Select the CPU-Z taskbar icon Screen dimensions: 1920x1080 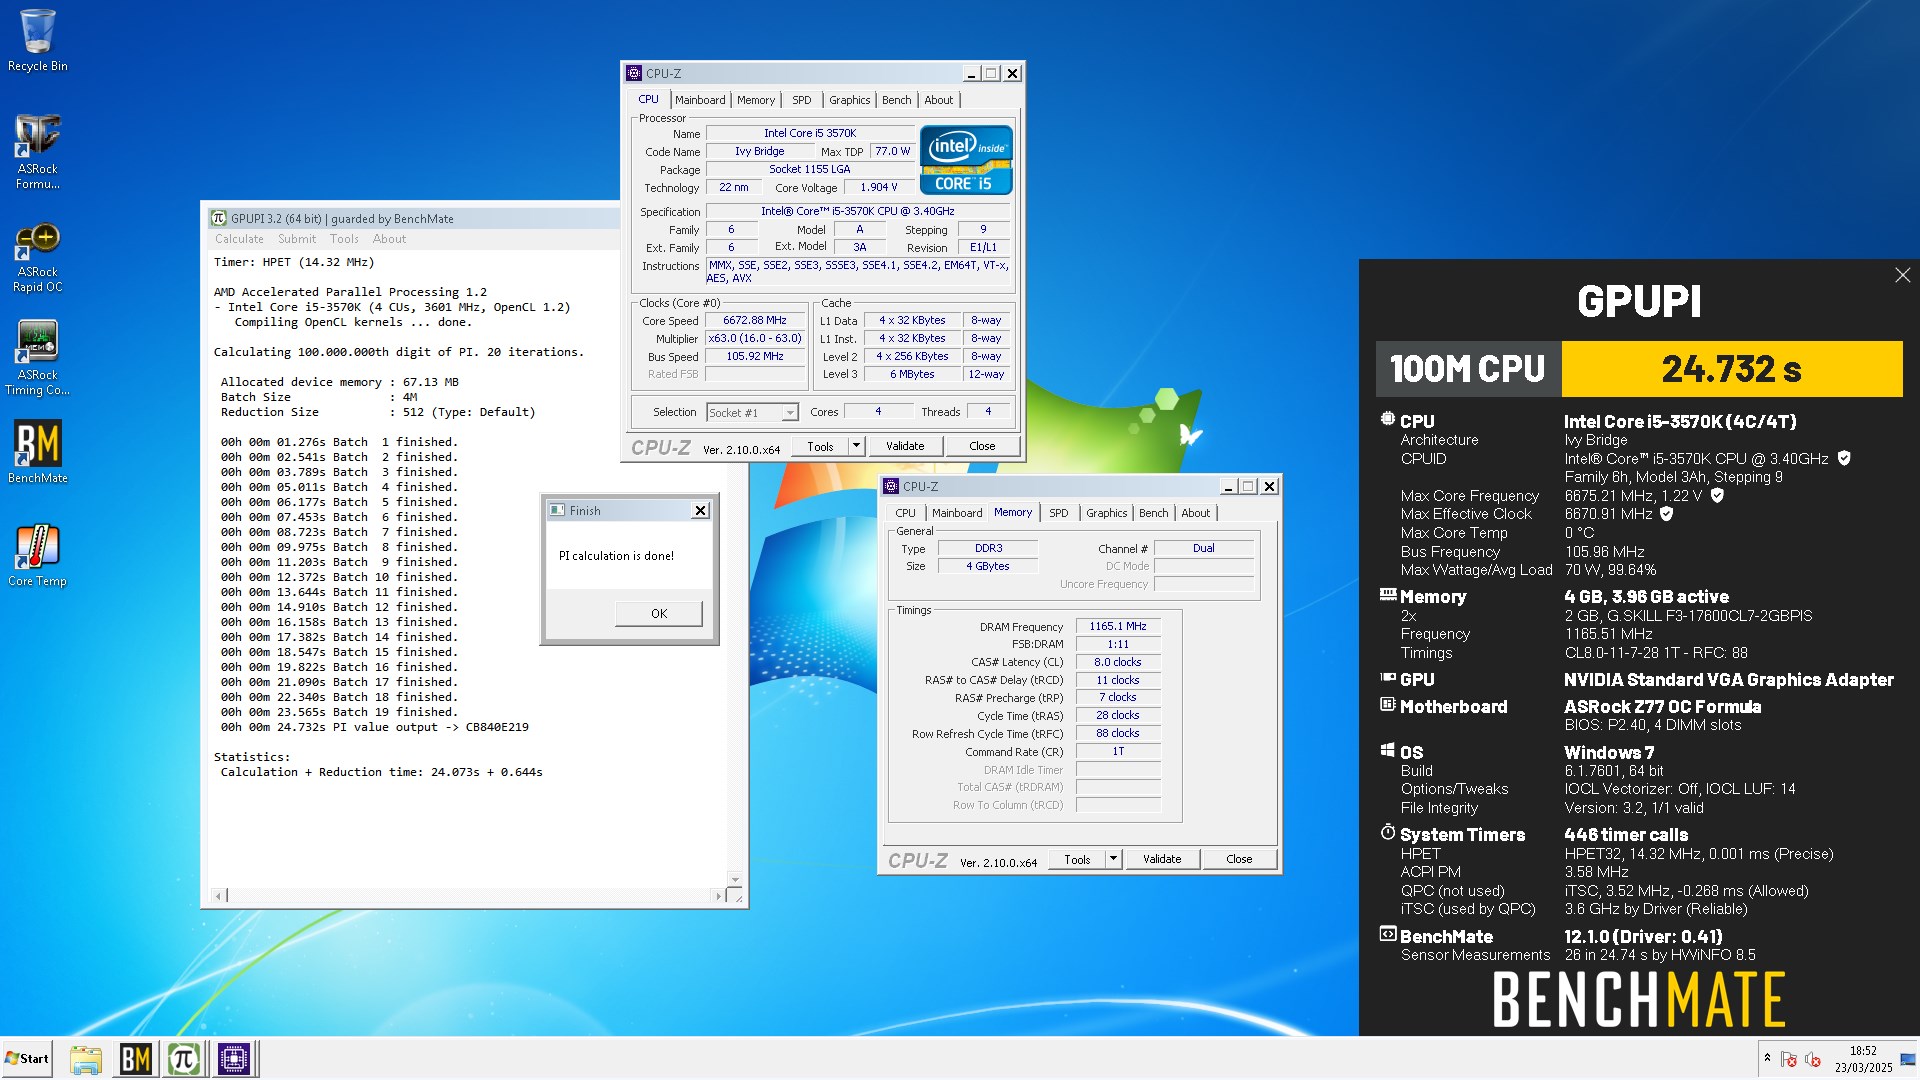[x=234, y=1059]
